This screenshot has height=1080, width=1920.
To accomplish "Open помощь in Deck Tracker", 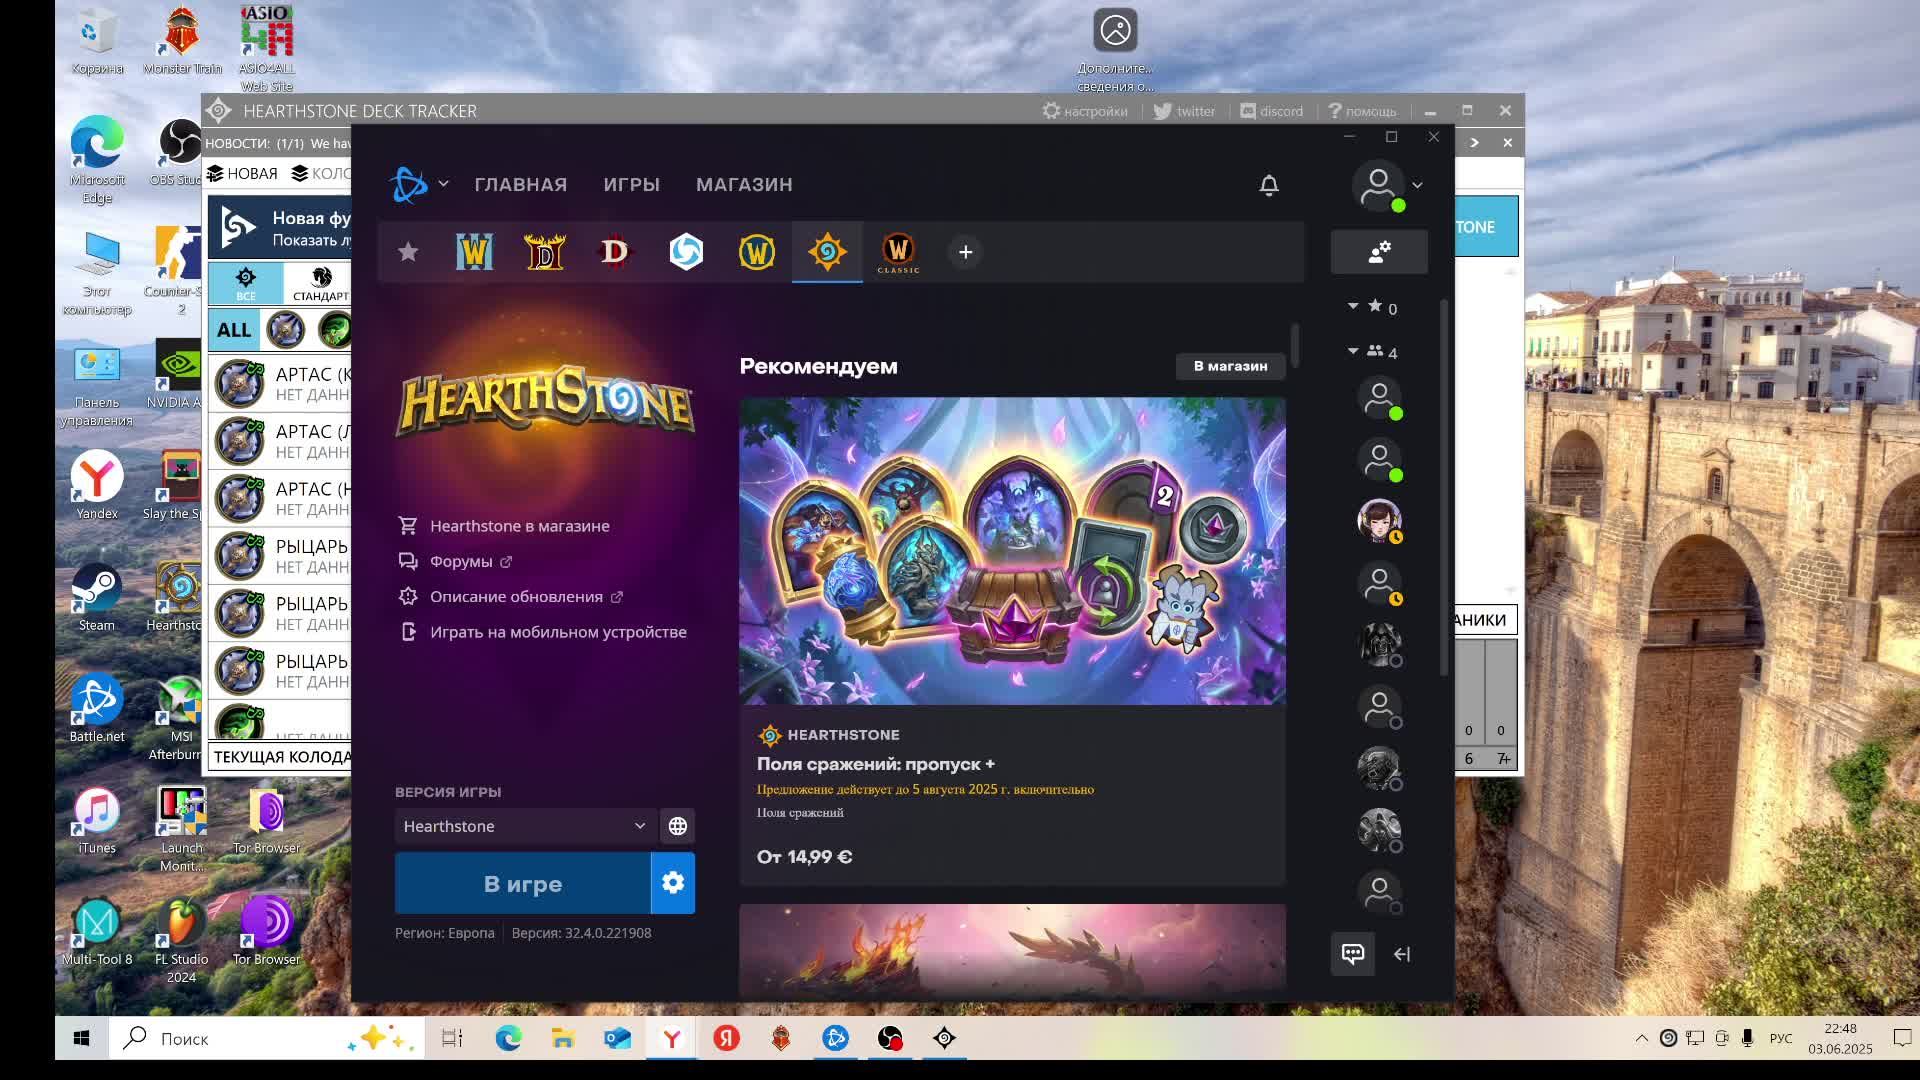I will 1361,111.
